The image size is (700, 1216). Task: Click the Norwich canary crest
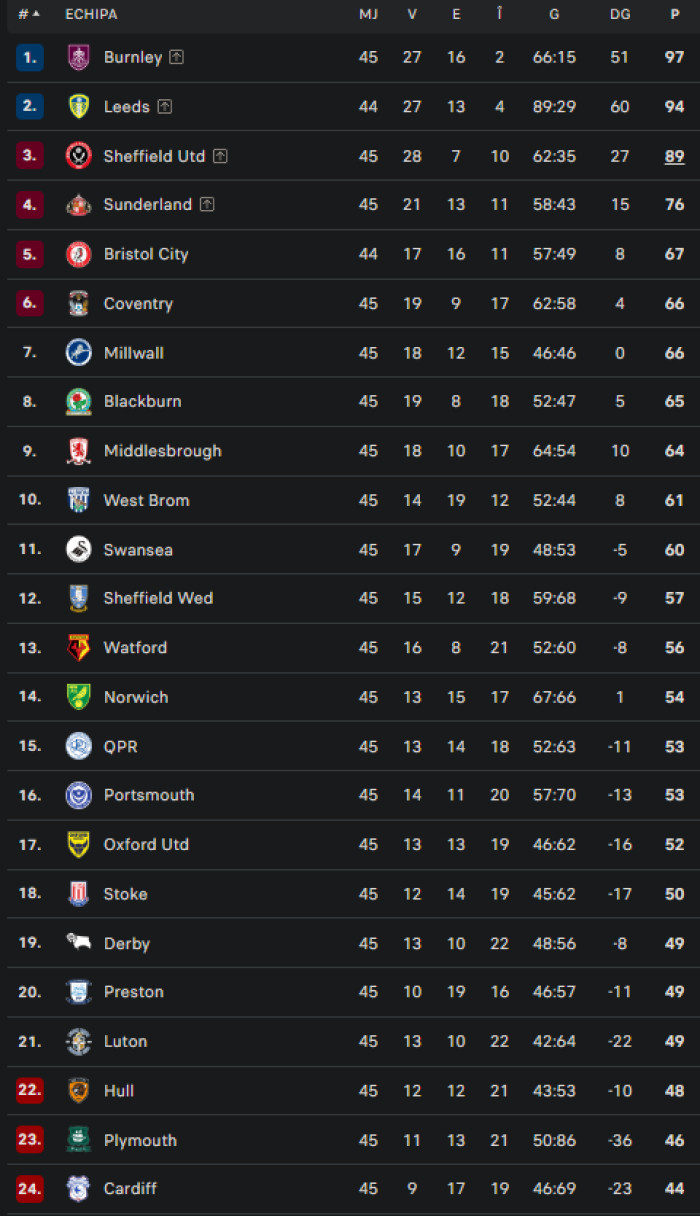(x=78, y=696)
